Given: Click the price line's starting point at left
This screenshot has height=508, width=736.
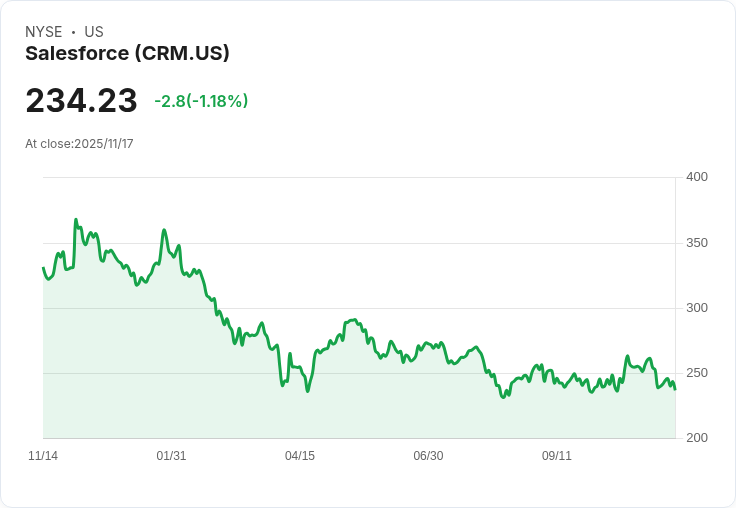Looking at the screenshot, I should pos(43,268).
